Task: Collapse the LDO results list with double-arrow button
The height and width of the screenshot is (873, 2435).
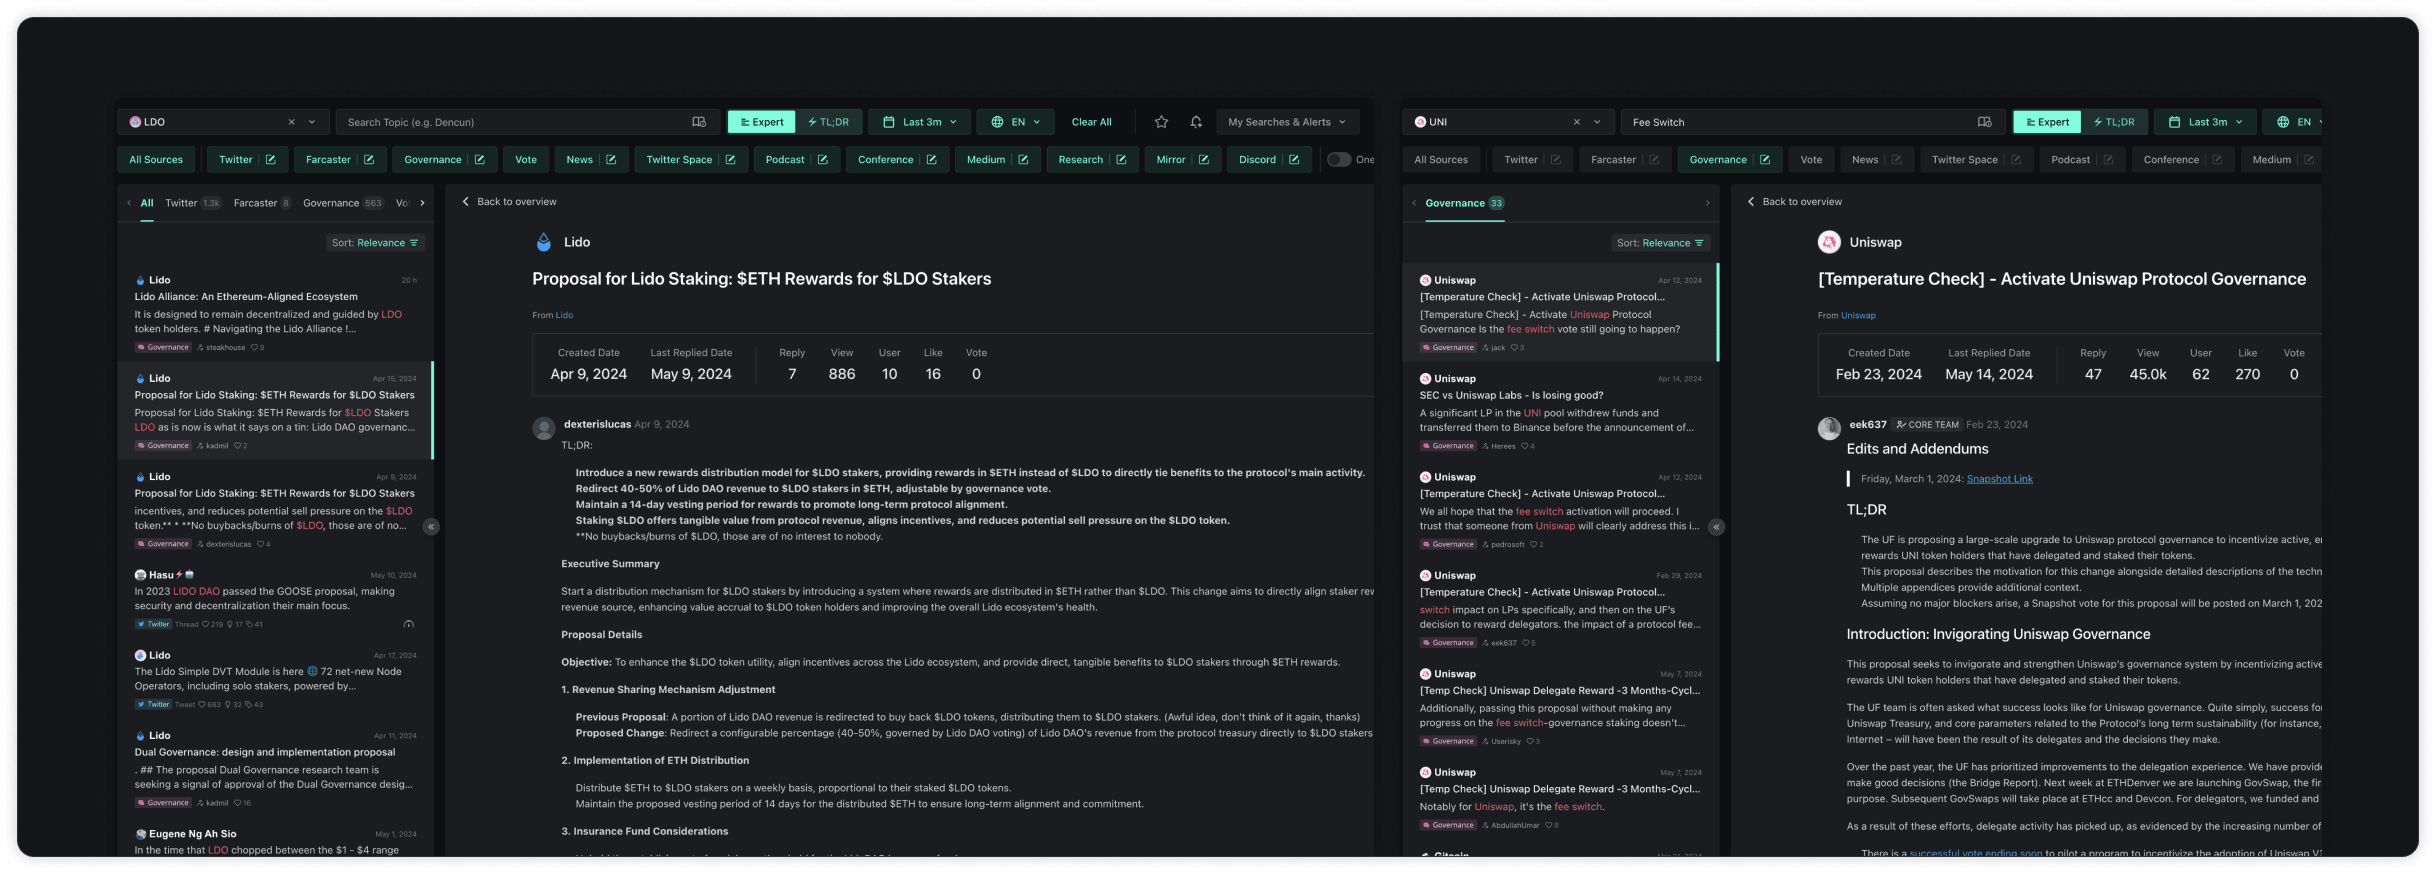Action: point(431,527)
